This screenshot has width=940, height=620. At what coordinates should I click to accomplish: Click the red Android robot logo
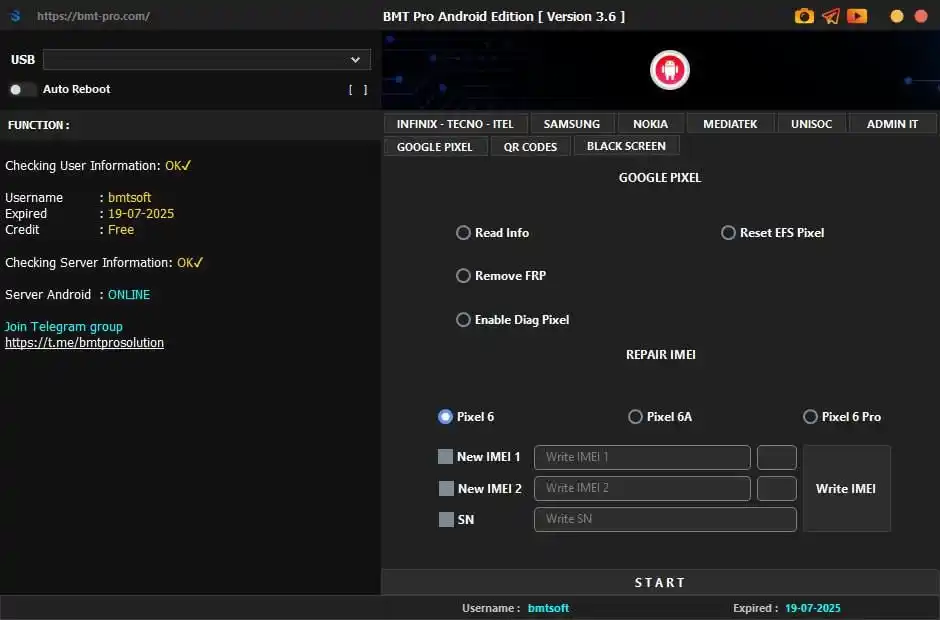point(670,70)
